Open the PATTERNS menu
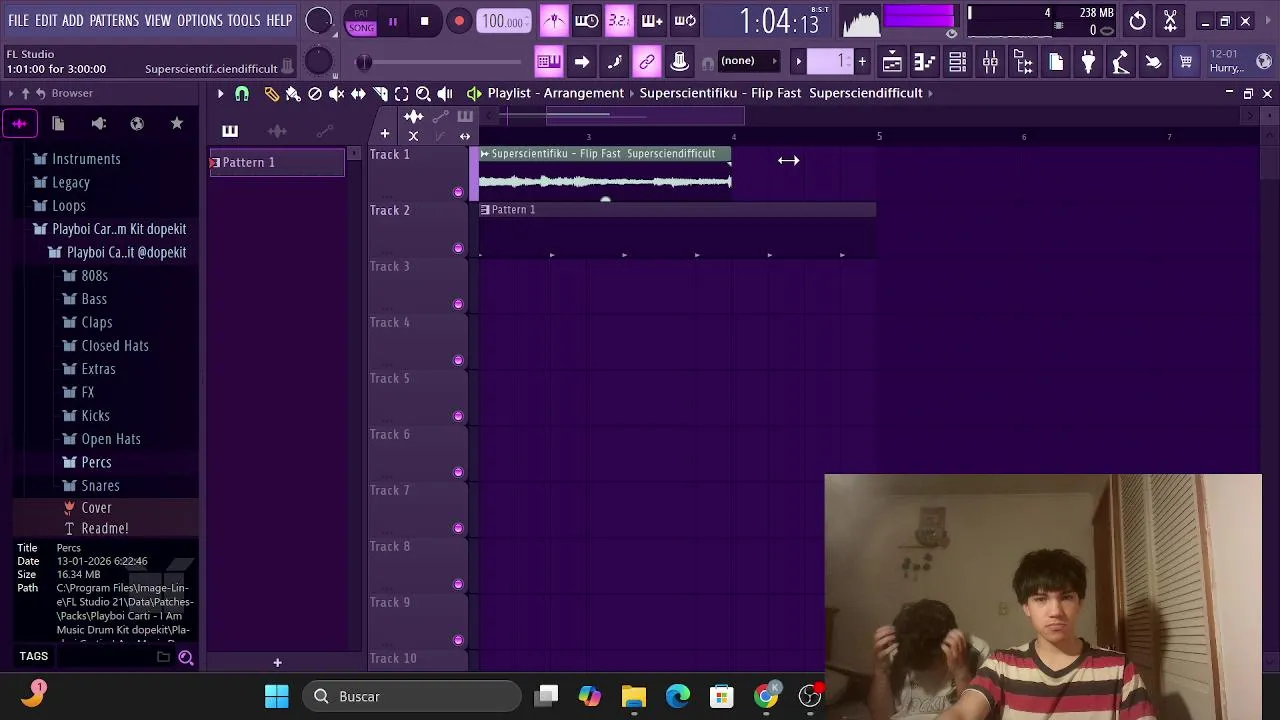This screenshot has width=1280, height=720. tap(114, 20)
